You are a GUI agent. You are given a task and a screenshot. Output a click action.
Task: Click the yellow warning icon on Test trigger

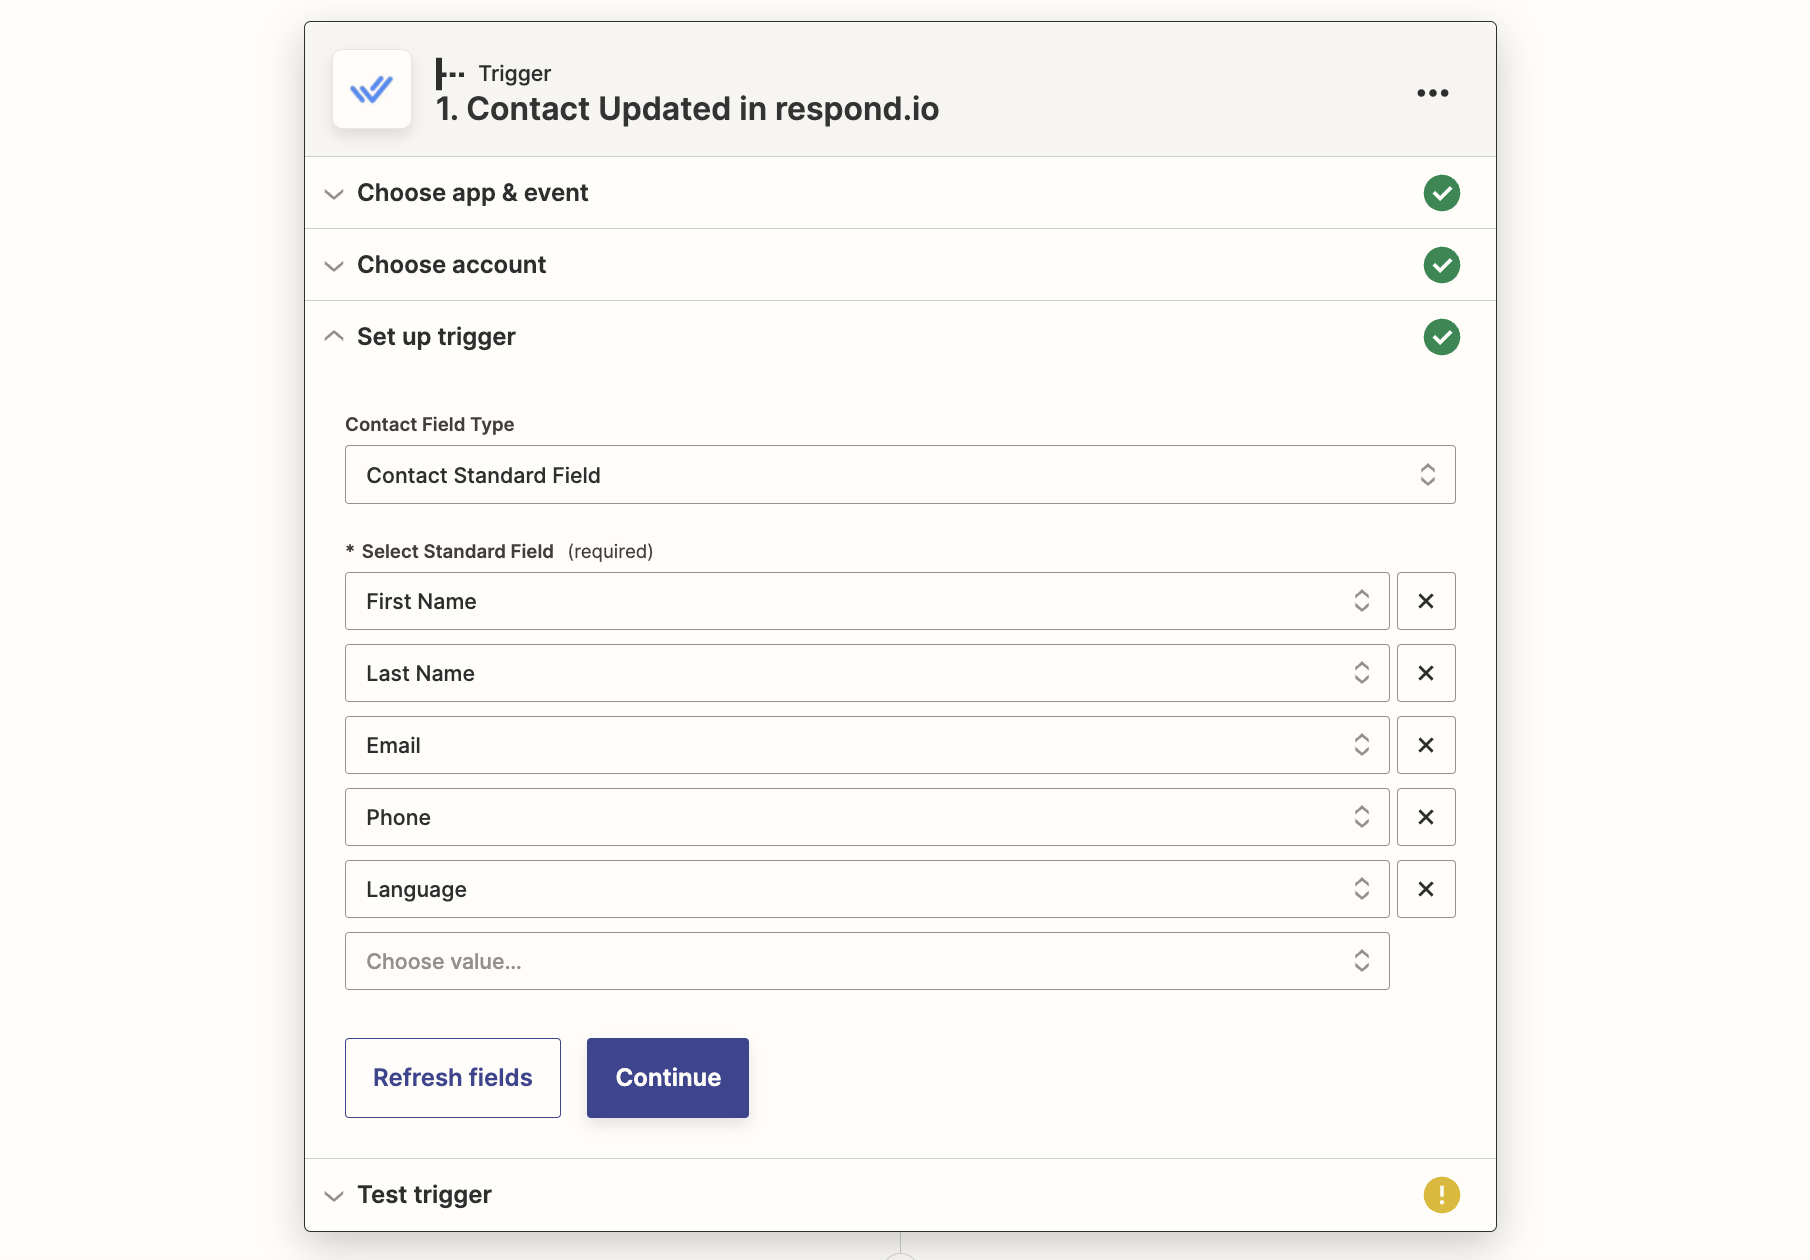click(1441, 1194)
